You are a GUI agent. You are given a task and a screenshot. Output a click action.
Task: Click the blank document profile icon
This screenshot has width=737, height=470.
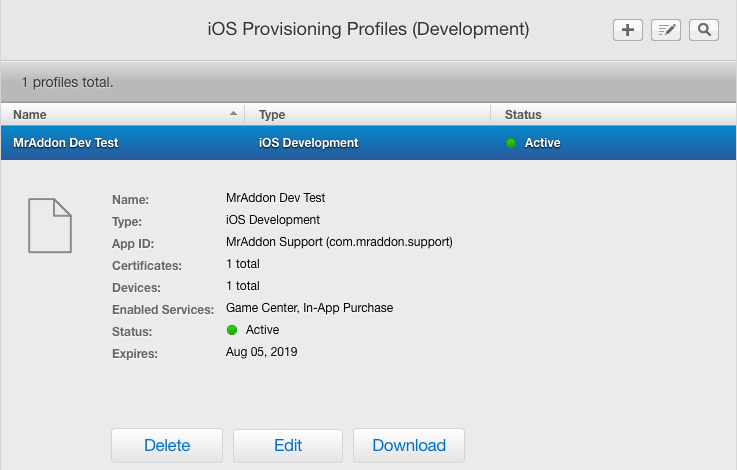[x=49, y=225]
